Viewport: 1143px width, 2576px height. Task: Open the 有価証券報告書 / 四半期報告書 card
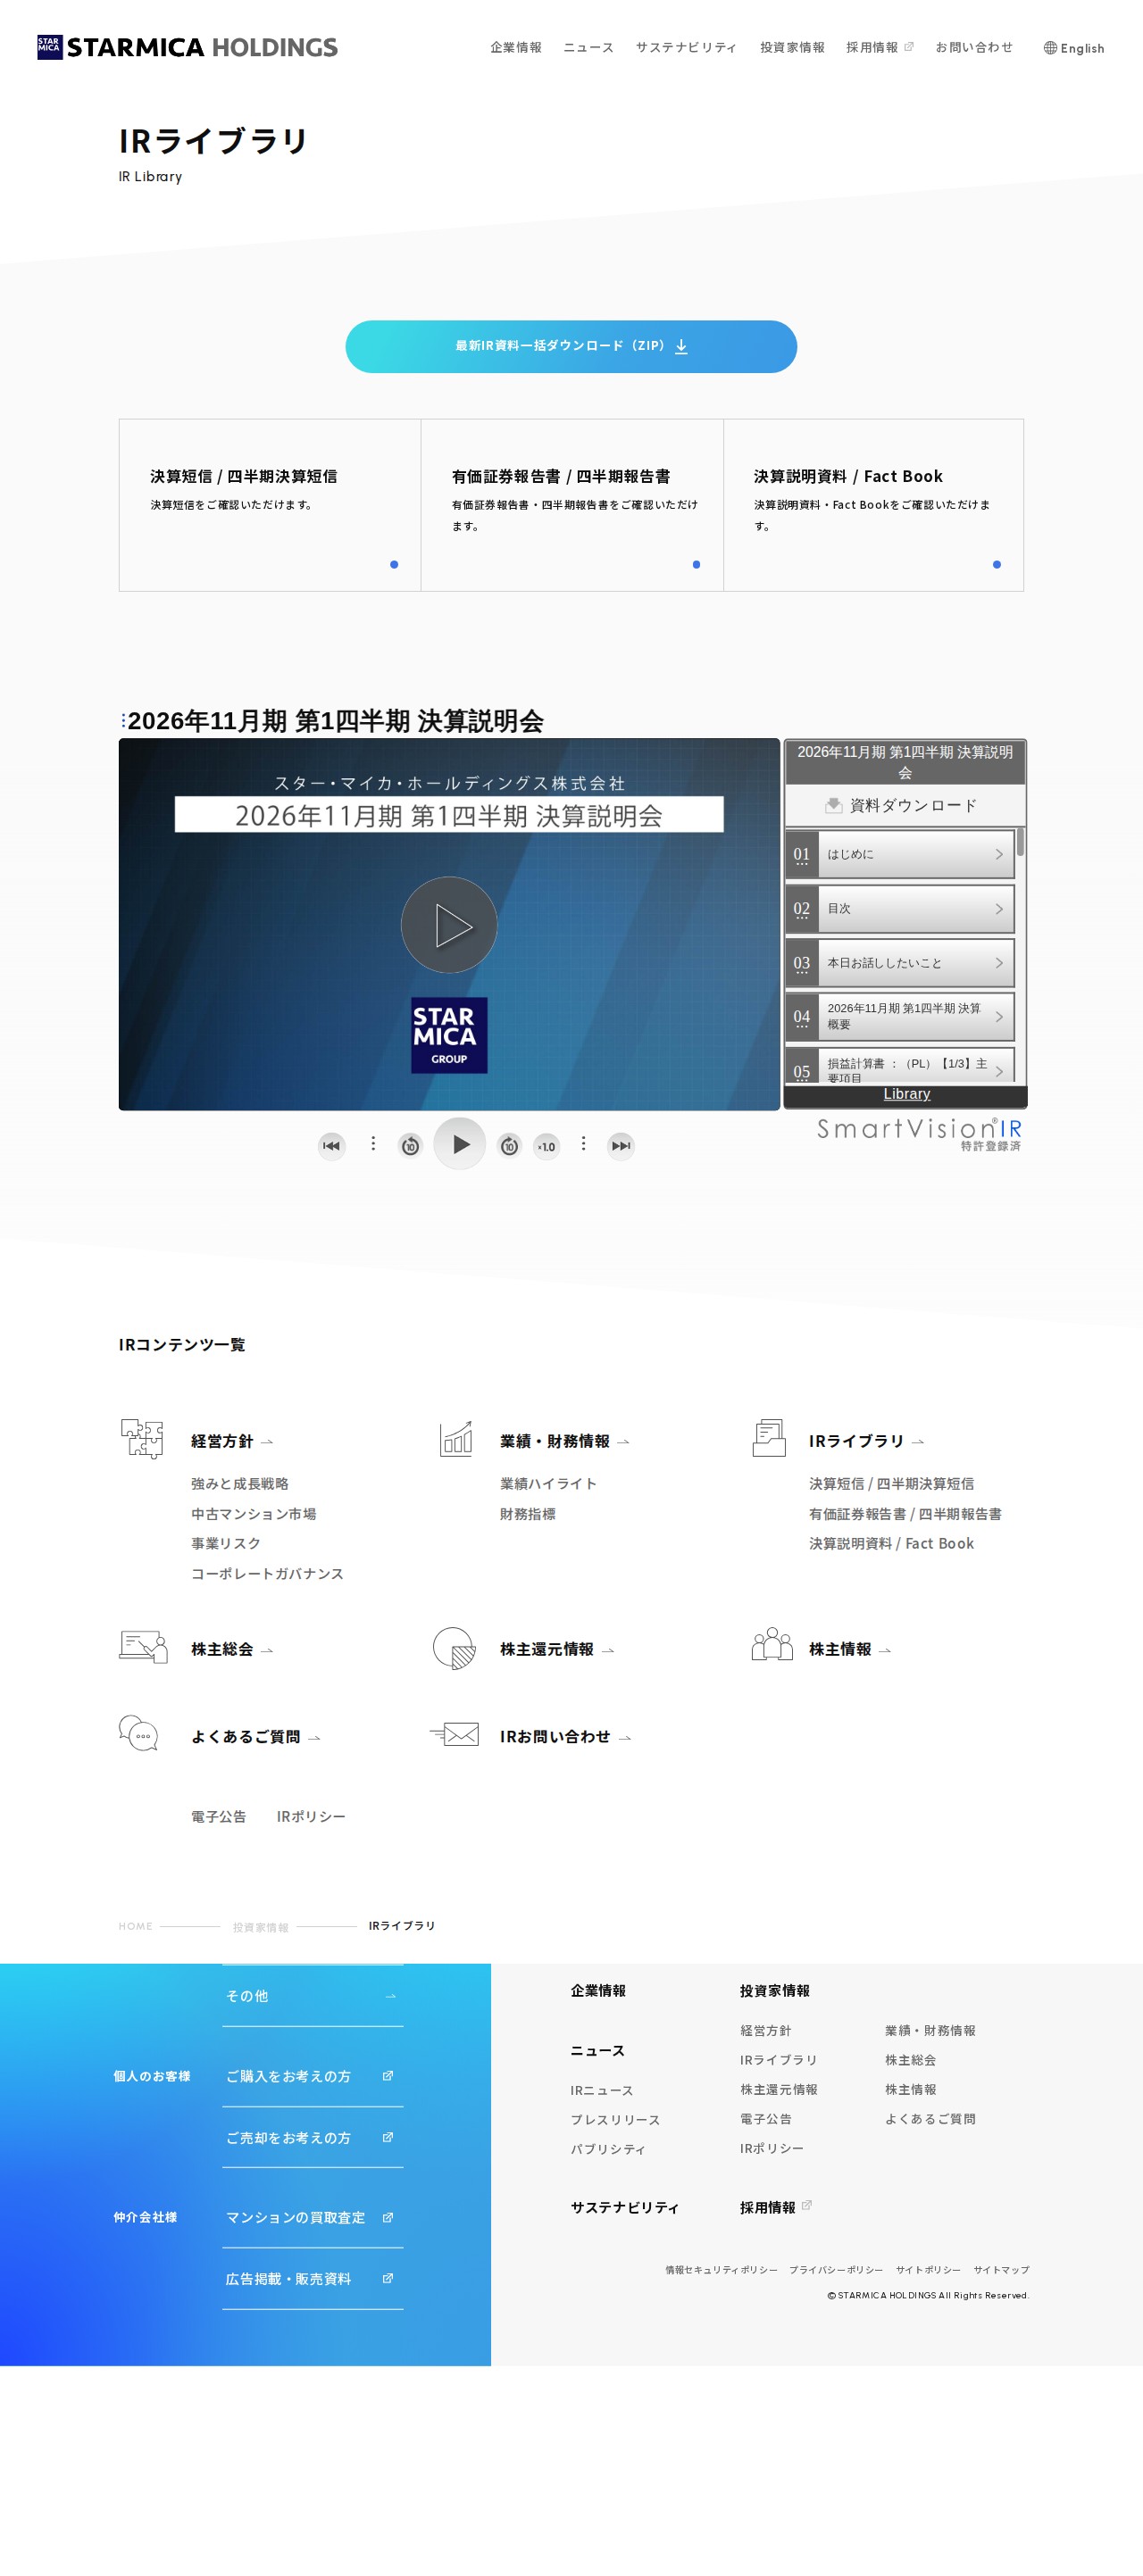point(572,505)
